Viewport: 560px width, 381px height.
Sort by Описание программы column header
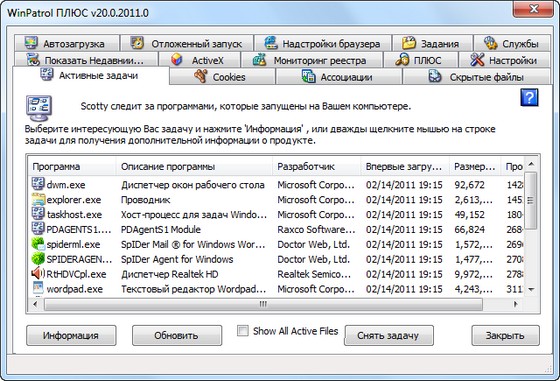pos(194,166)
